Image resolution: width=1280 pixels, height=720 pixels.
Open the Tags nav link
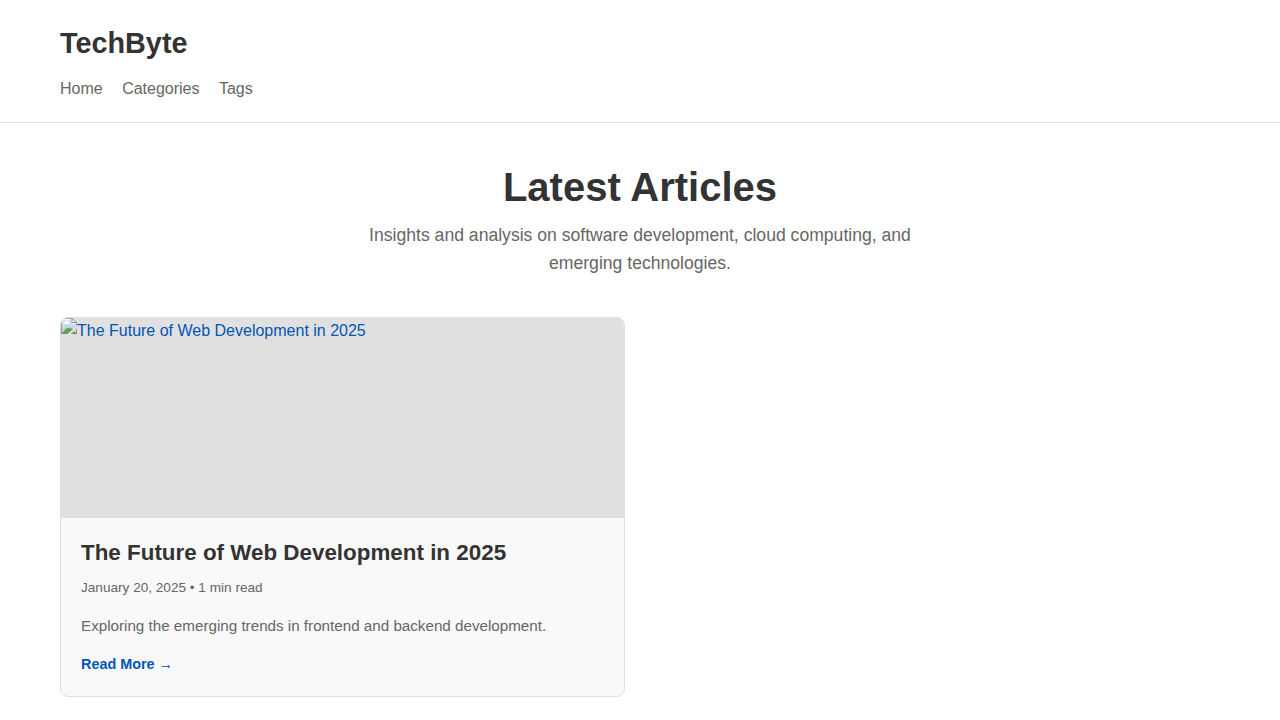[x=236, y=88]
